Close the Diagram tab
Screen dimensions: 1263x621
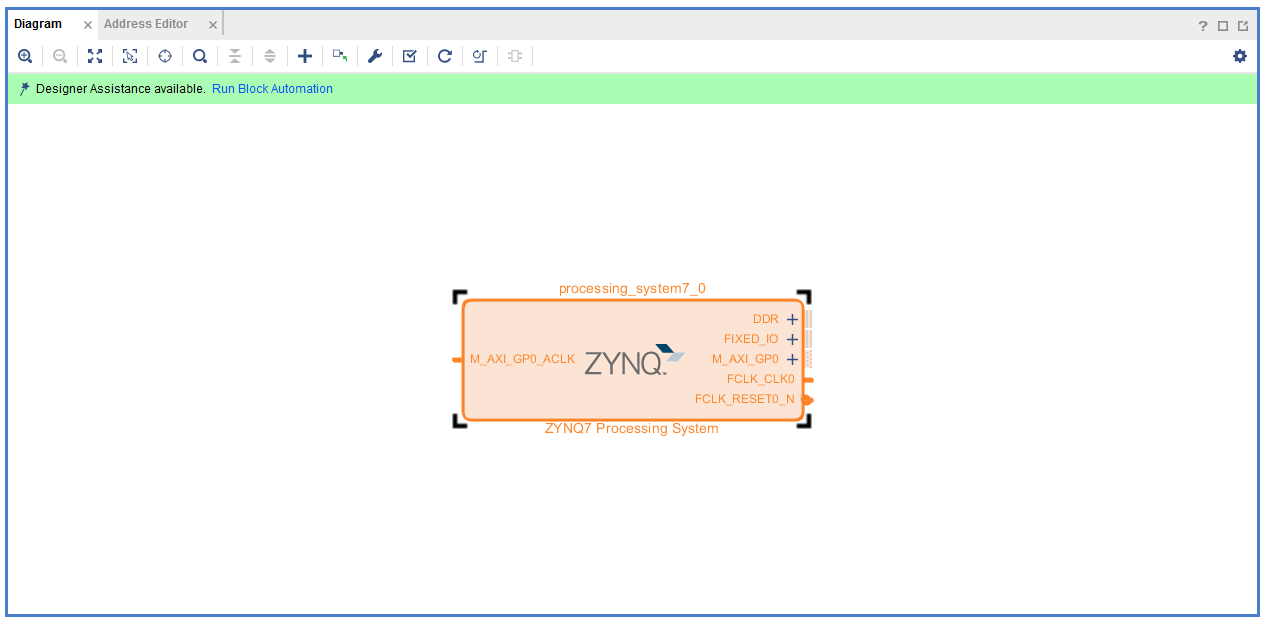pos(88,25)
